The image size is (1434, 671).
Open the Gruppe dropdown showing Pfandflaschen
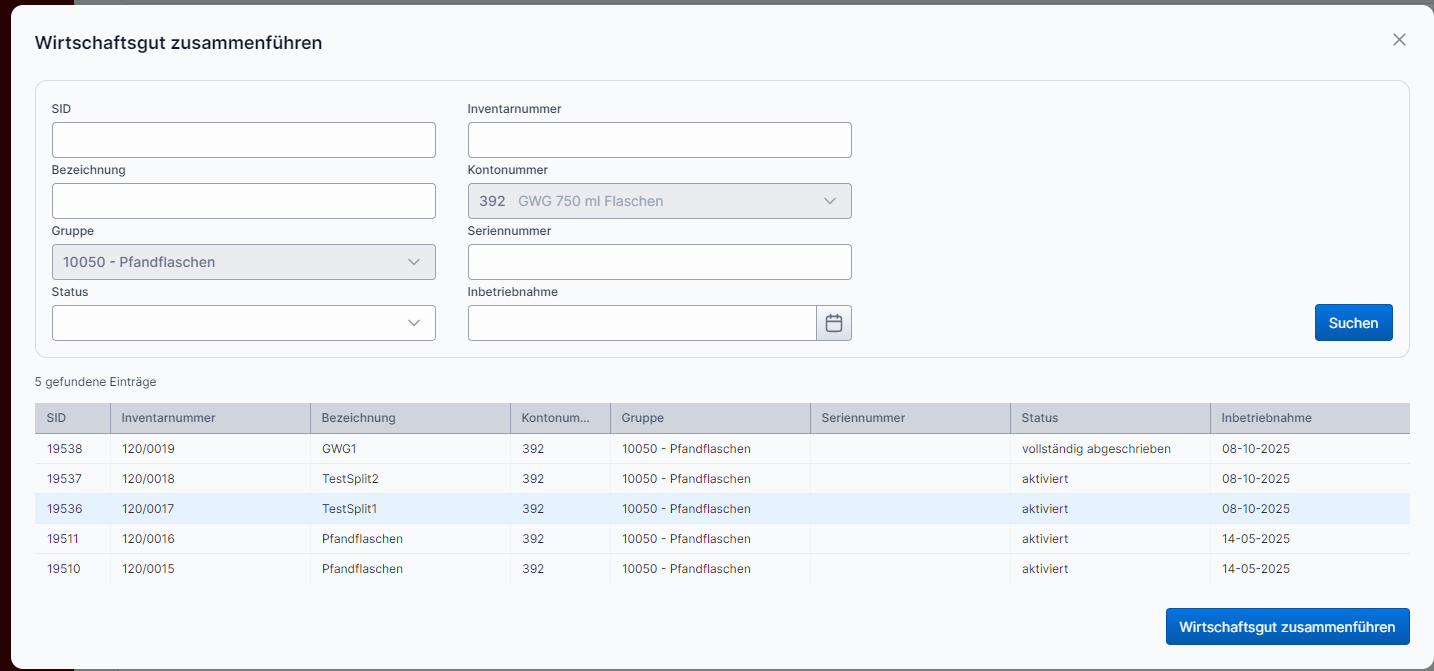(243, 262)
